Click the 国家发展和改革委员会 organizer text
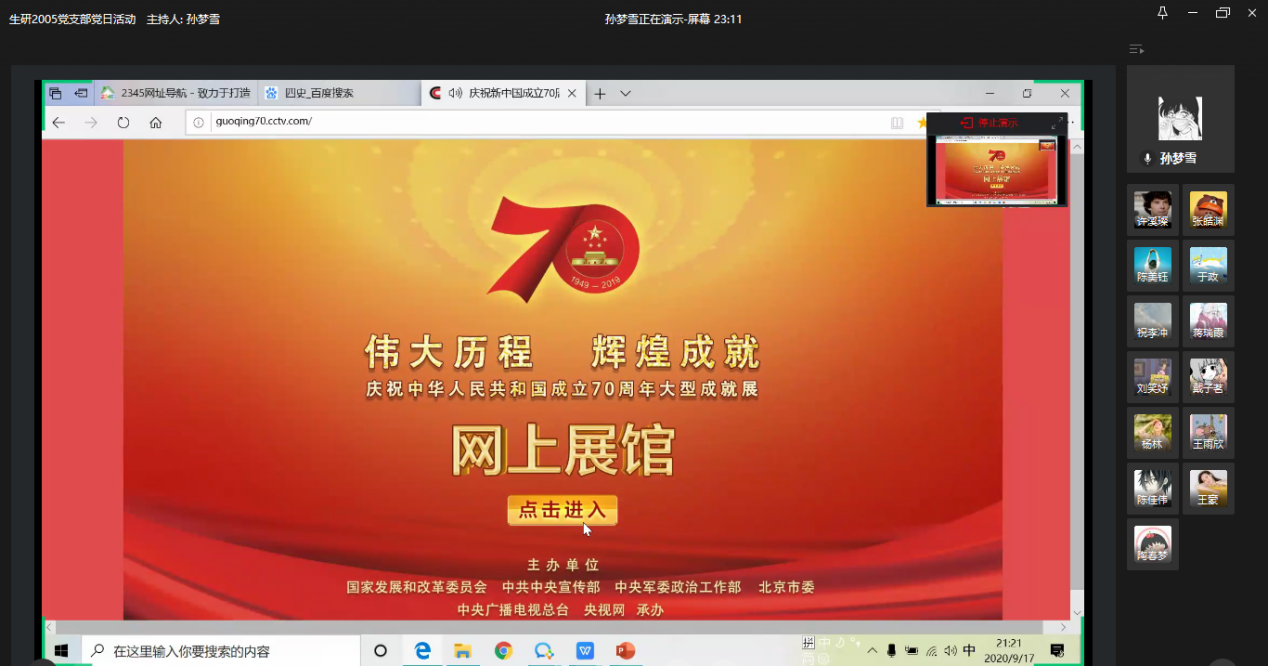 coord(417,588)
